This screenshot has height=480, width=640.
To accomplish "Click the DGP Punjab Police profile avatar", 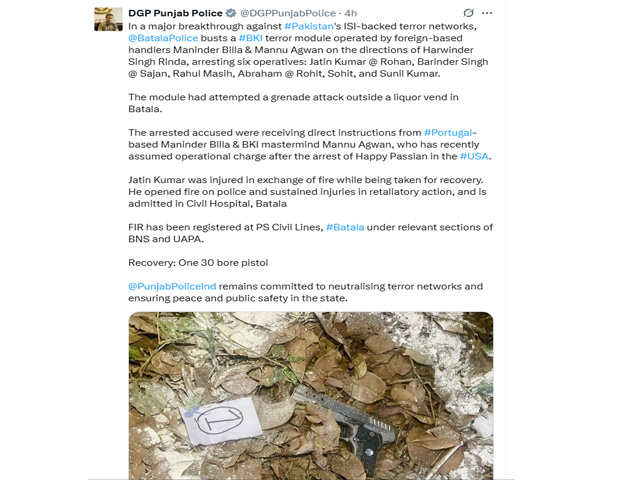I will [x=108, y=19].
